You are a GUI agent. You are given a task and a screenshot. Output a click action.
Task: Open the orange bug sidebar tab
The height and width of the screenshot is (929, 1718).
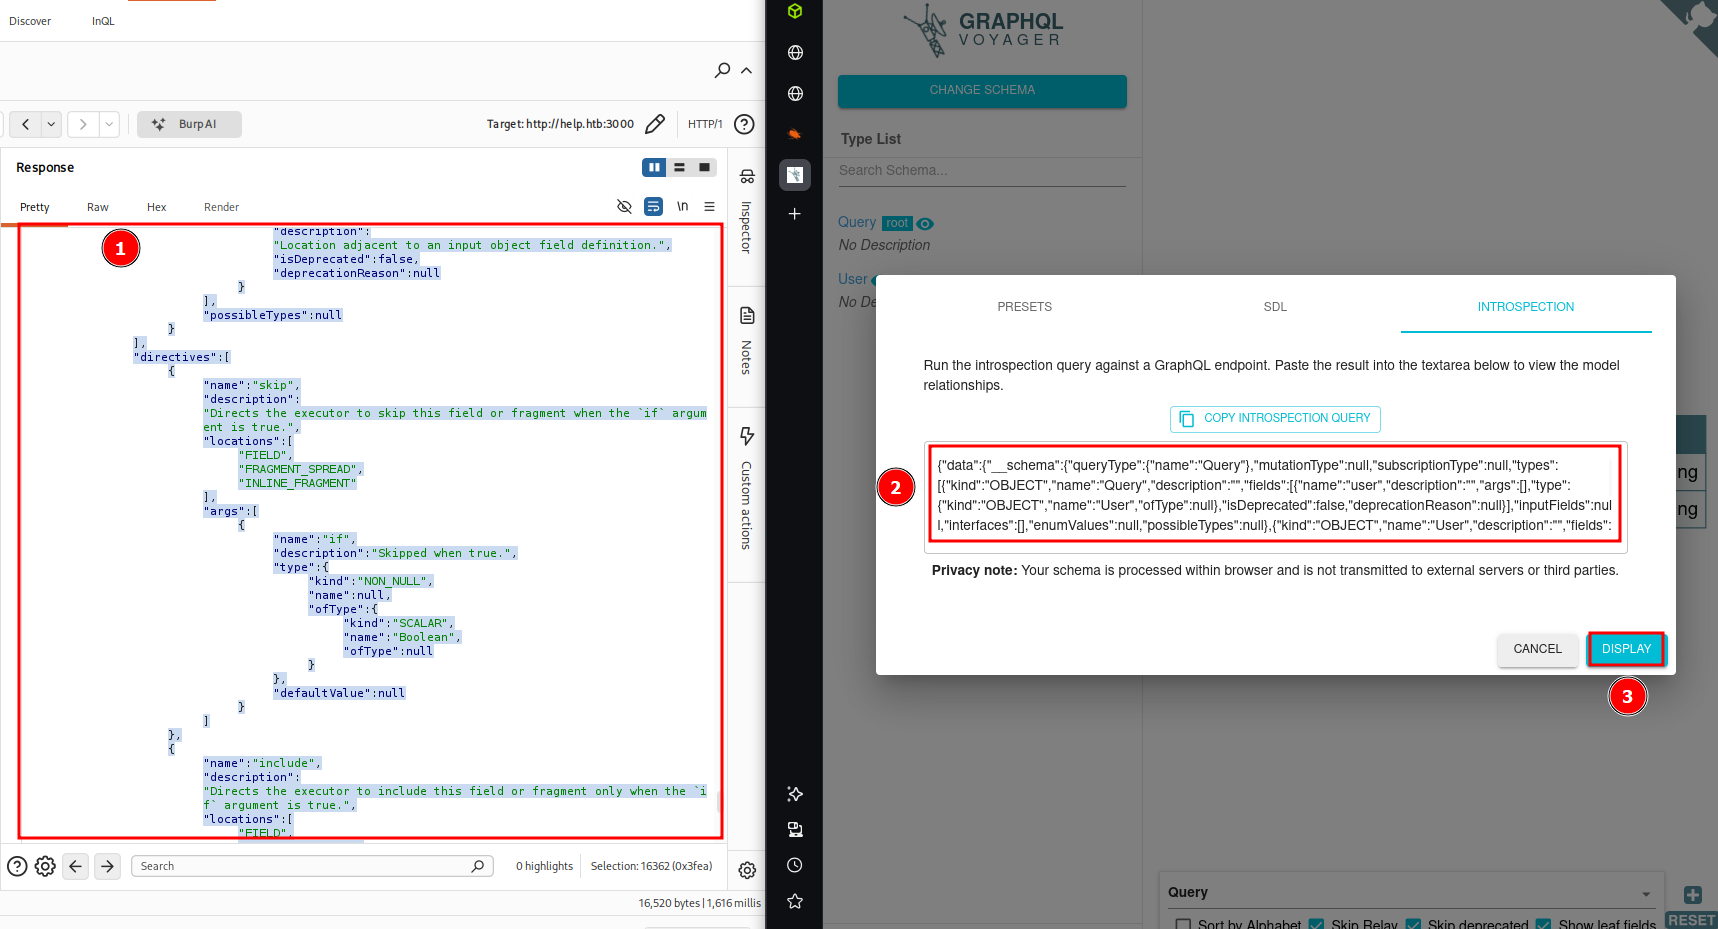click(795, 134)
